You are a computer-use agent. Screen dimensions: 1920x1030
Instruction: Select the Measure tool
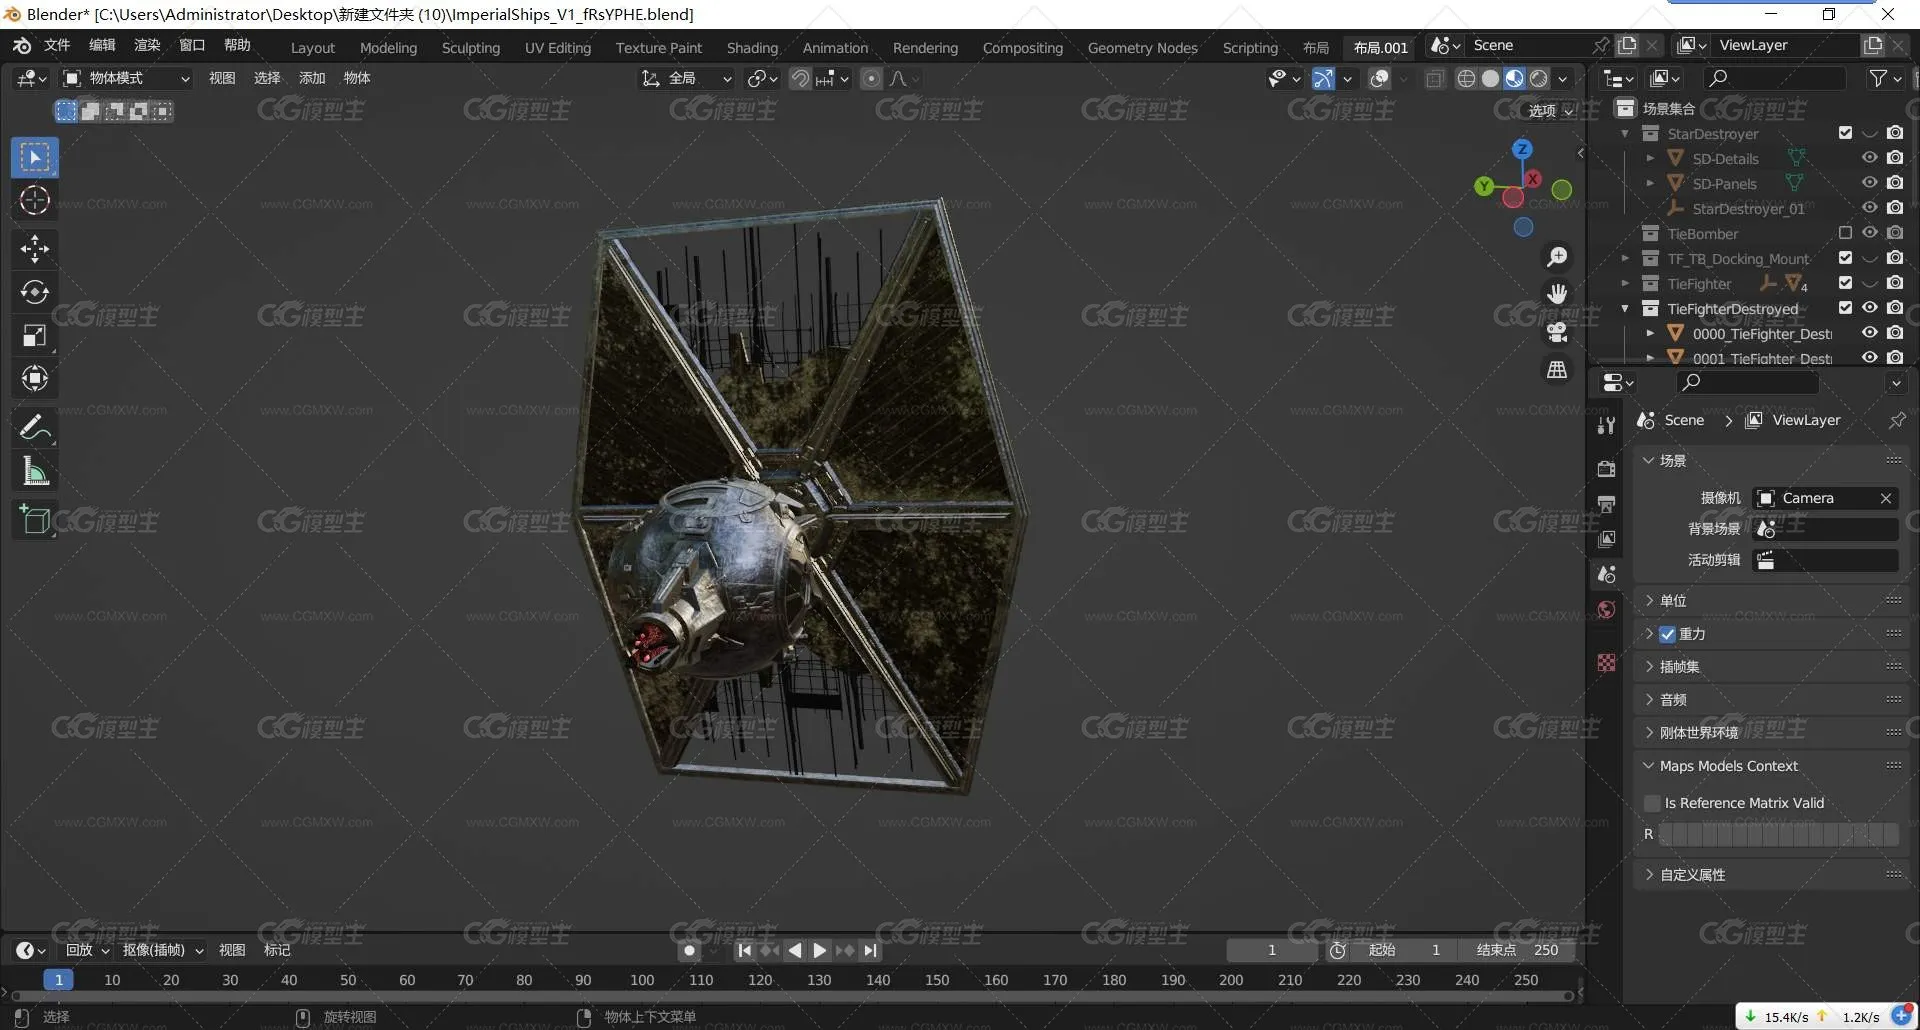35,471
